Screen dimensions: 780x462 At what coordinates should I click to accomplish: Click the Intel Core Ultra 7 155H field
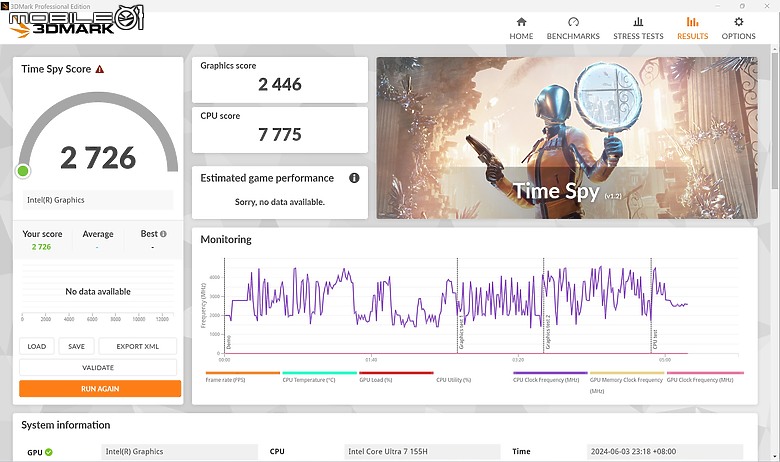(x=422, y=452)
